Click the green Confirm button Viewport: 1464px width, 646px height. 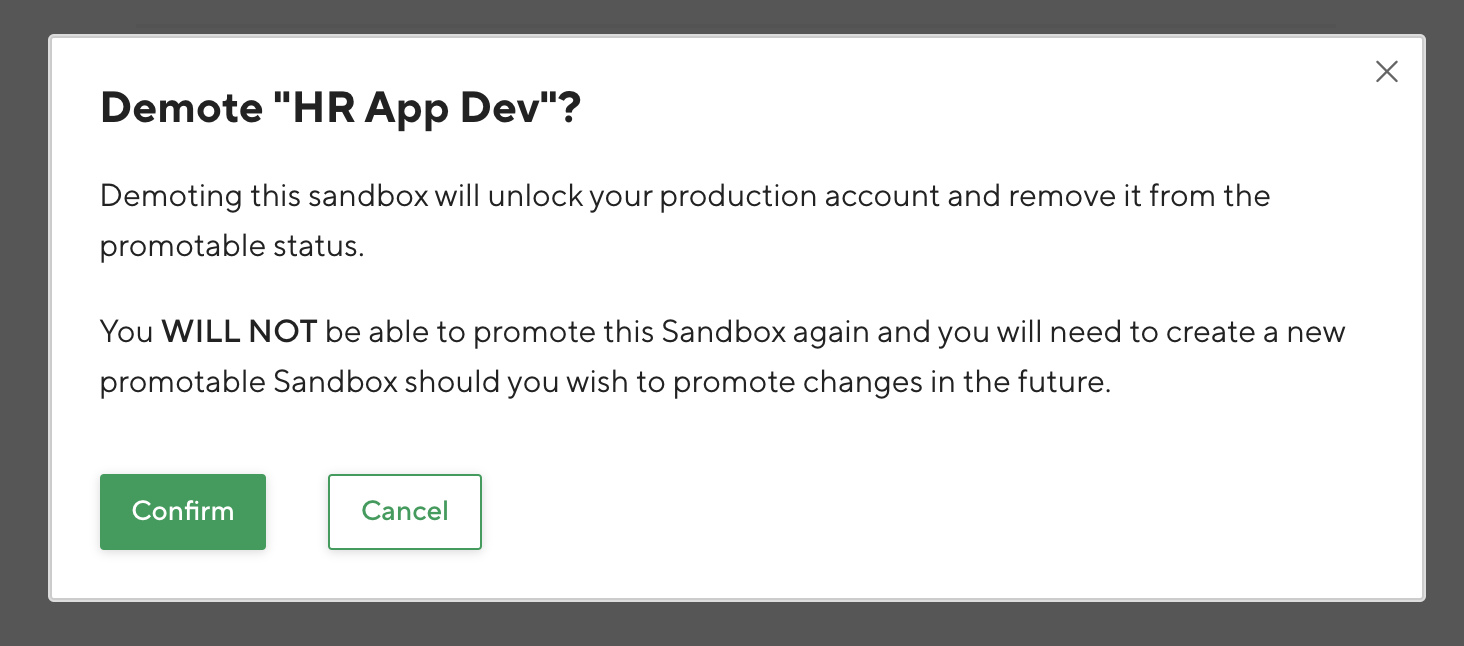[x=183, y=512]
